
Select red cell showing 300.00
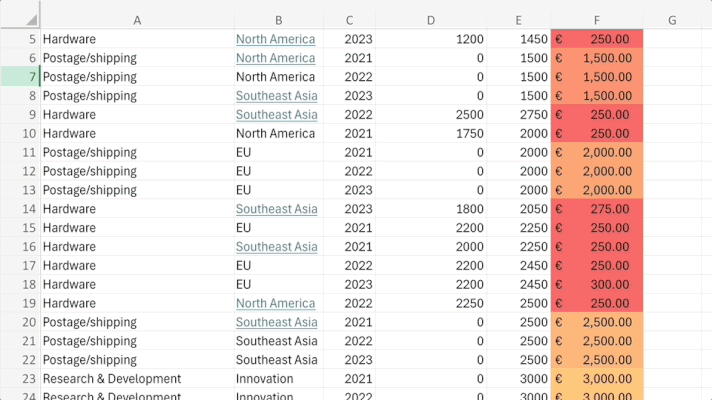(597, 284)
